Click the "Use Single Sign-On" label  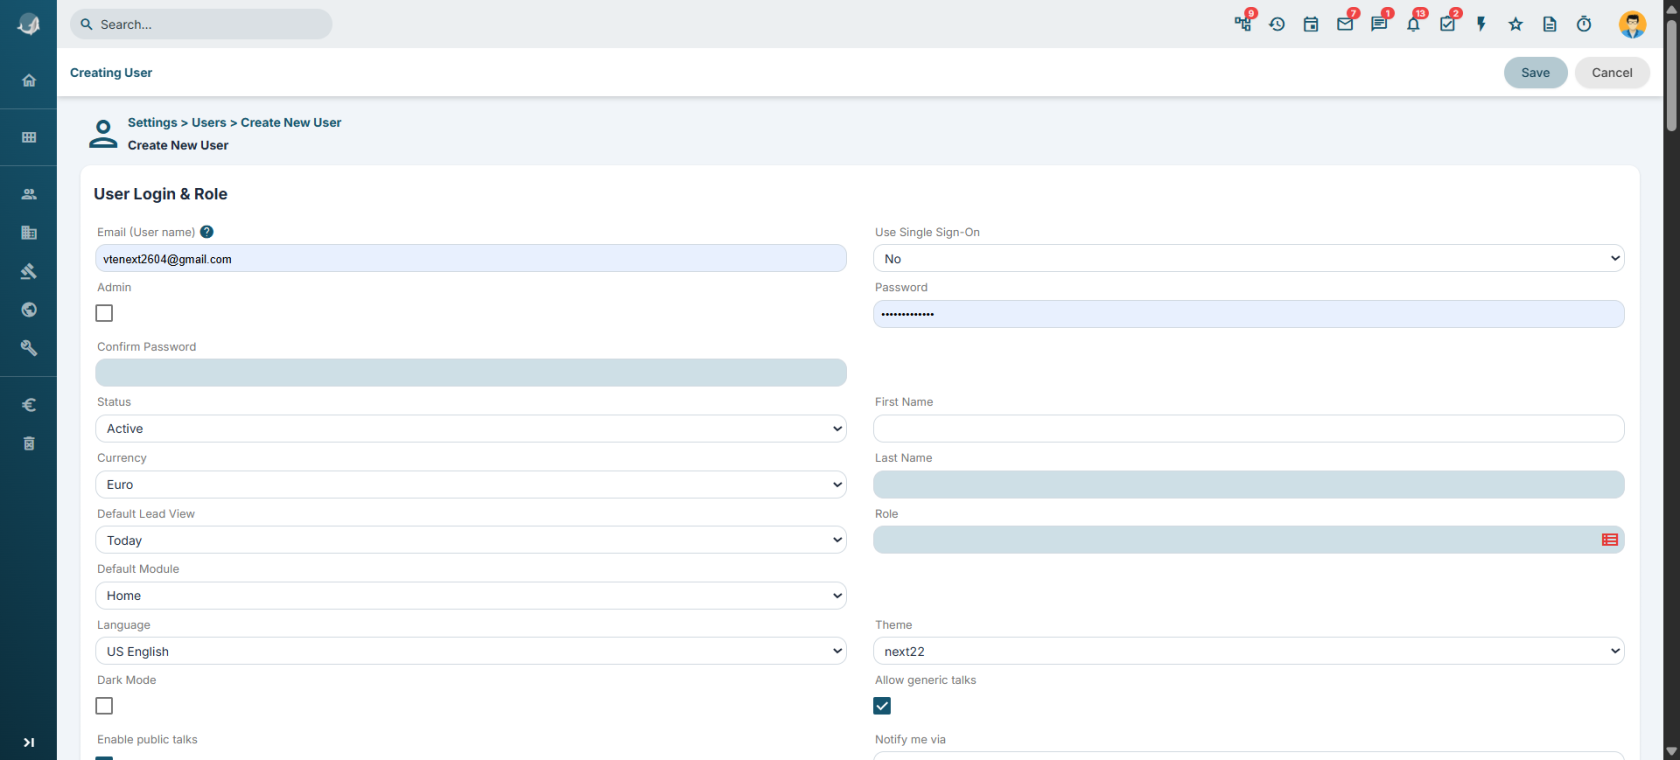coord(927,232)
